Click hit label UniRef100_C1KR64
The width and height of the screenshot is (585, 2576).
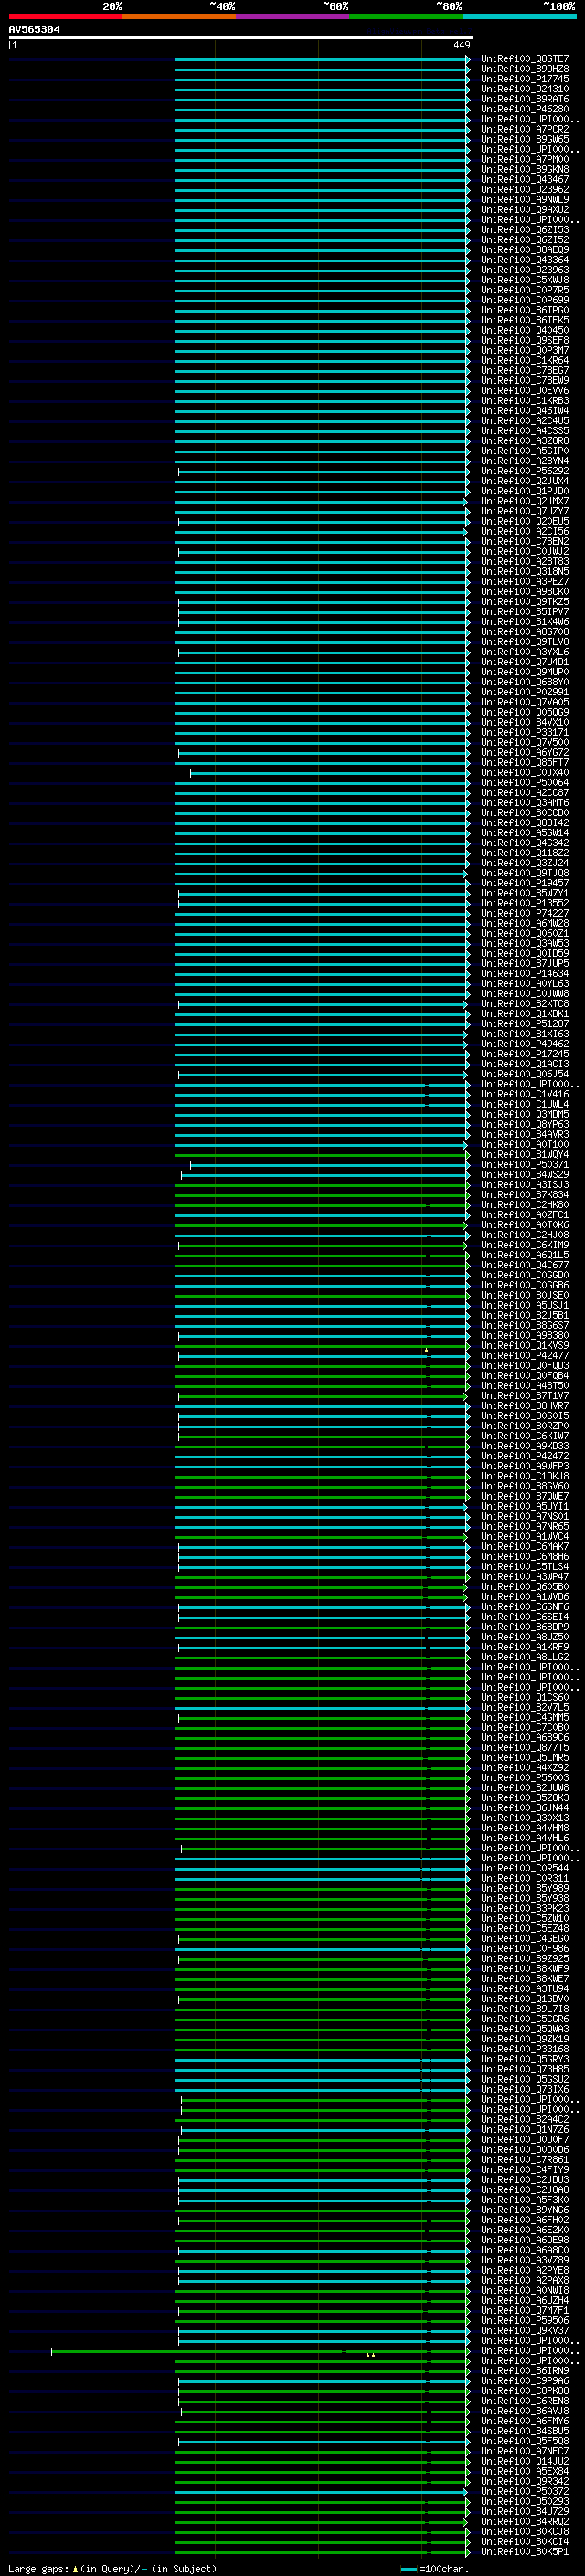pyautogui.click(x=525, y=361)
